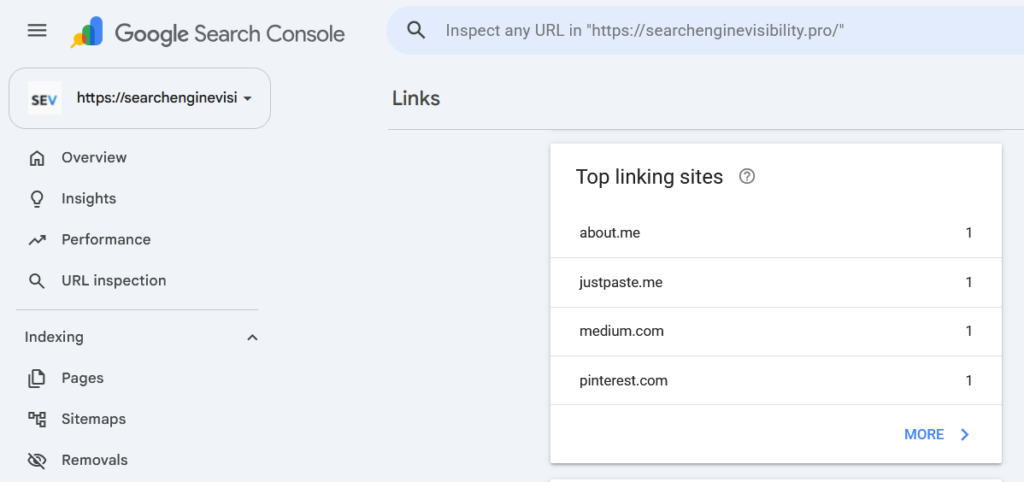The height and width of the screenshot is (482, 1024).
Task: Click the Pages document icon
Action: coord(37,378)
